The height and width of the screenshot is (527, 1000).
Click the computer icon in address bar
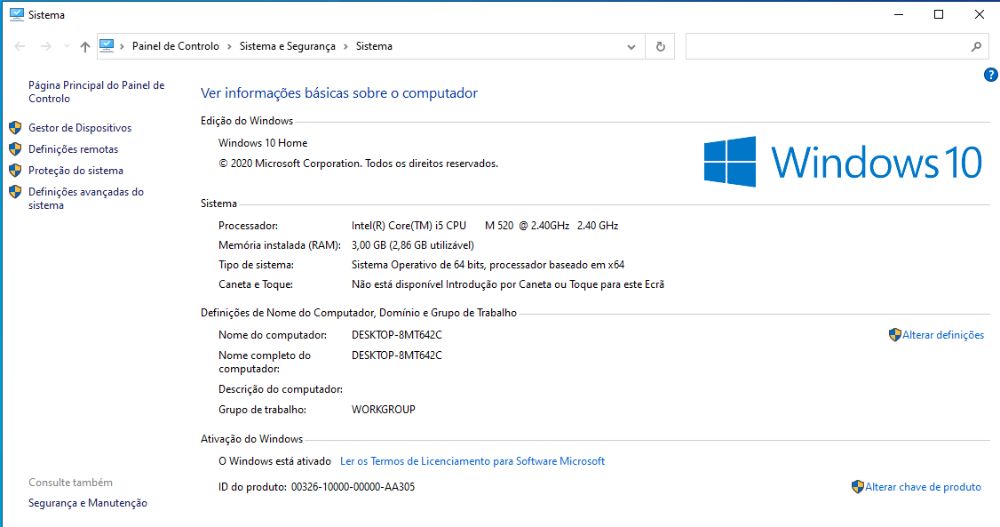(107, 46)
